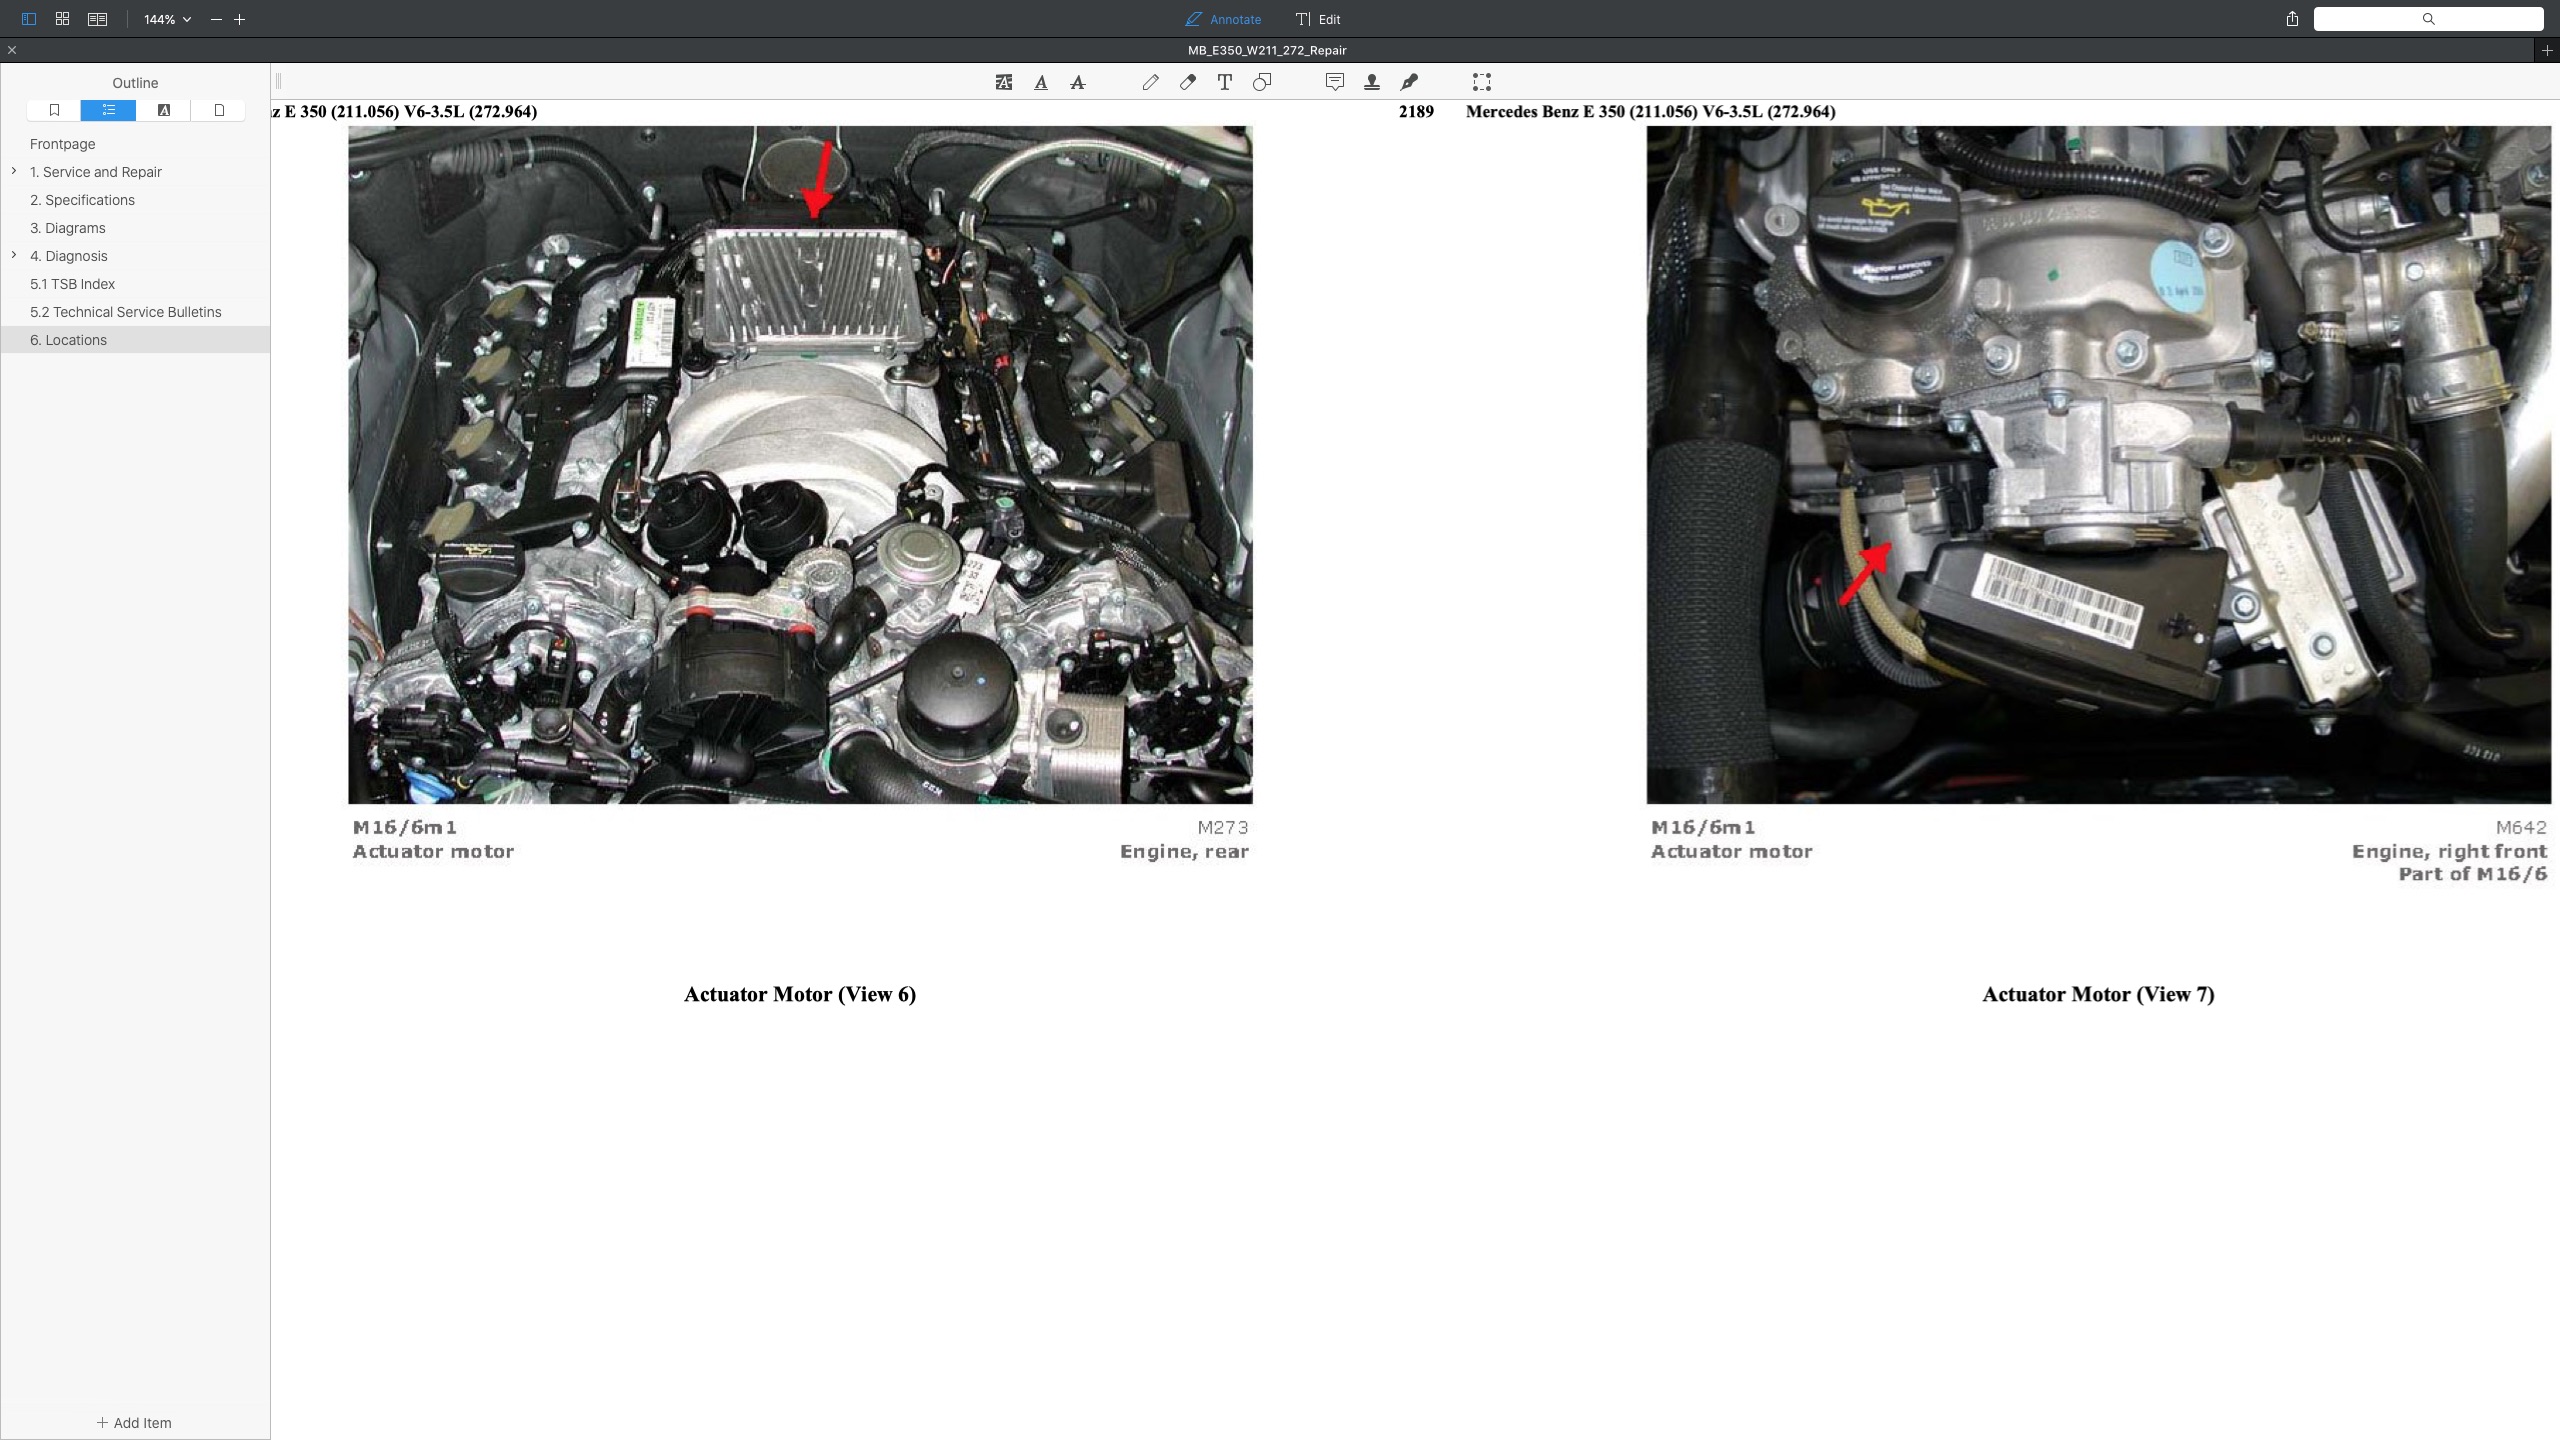Pick the Pencil drawing tool
This screenshot has height=1440, width=2560.
pyautogui.click(x=1150, y=82)
